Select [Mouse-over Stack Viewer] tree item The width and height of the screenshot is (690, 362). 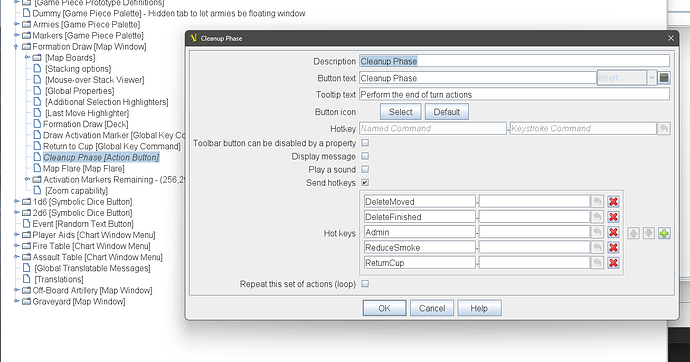pyautogui.click(x=95, y=80)
